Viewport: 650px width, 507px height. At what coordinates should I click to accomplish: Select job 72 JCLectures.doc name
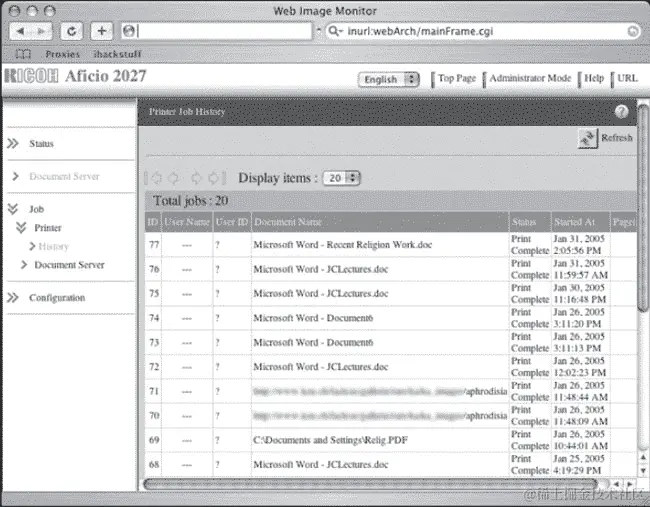320,367
